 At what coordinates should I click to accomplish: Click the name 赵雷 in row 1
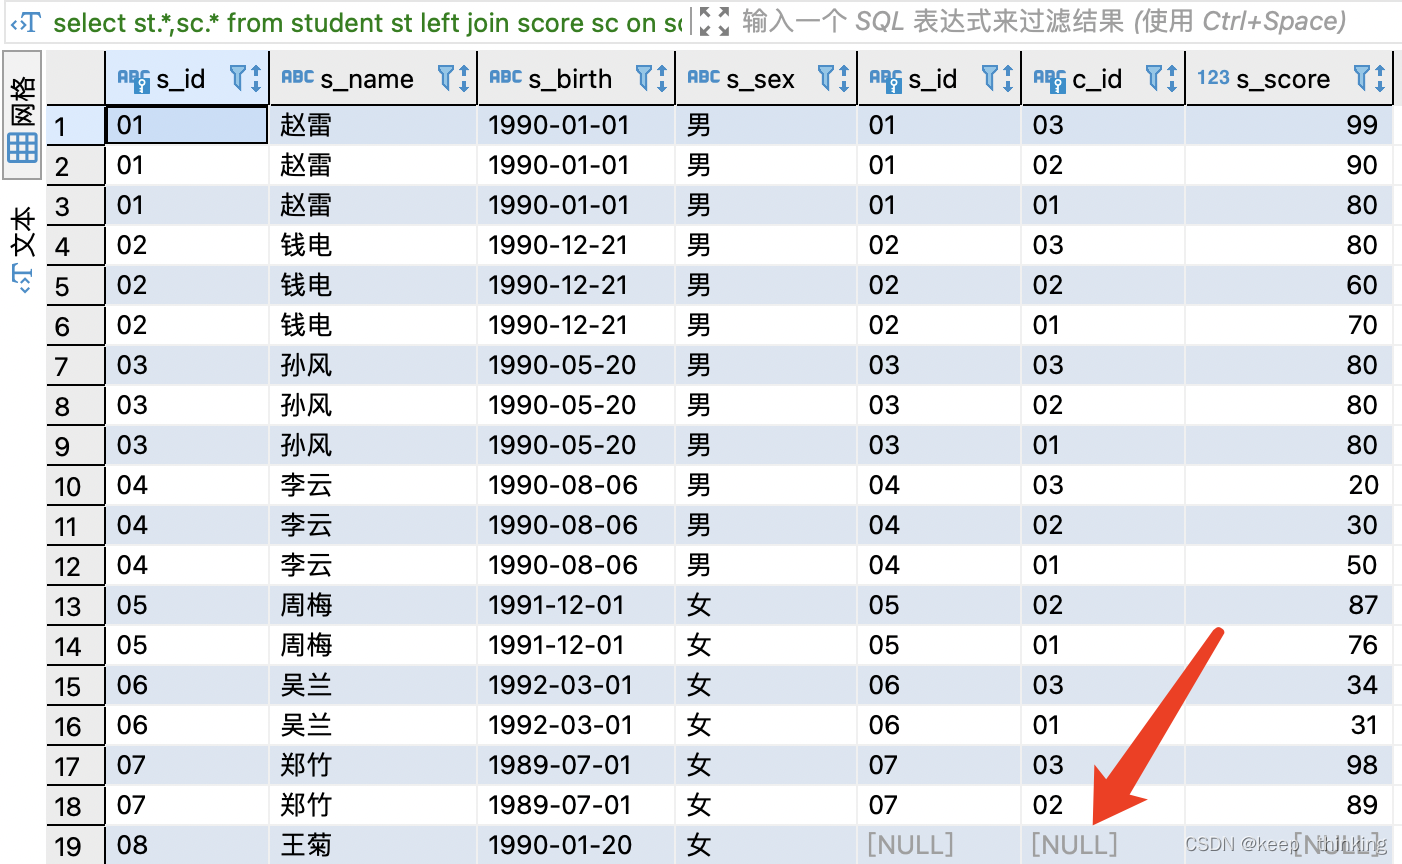point(306,125)
